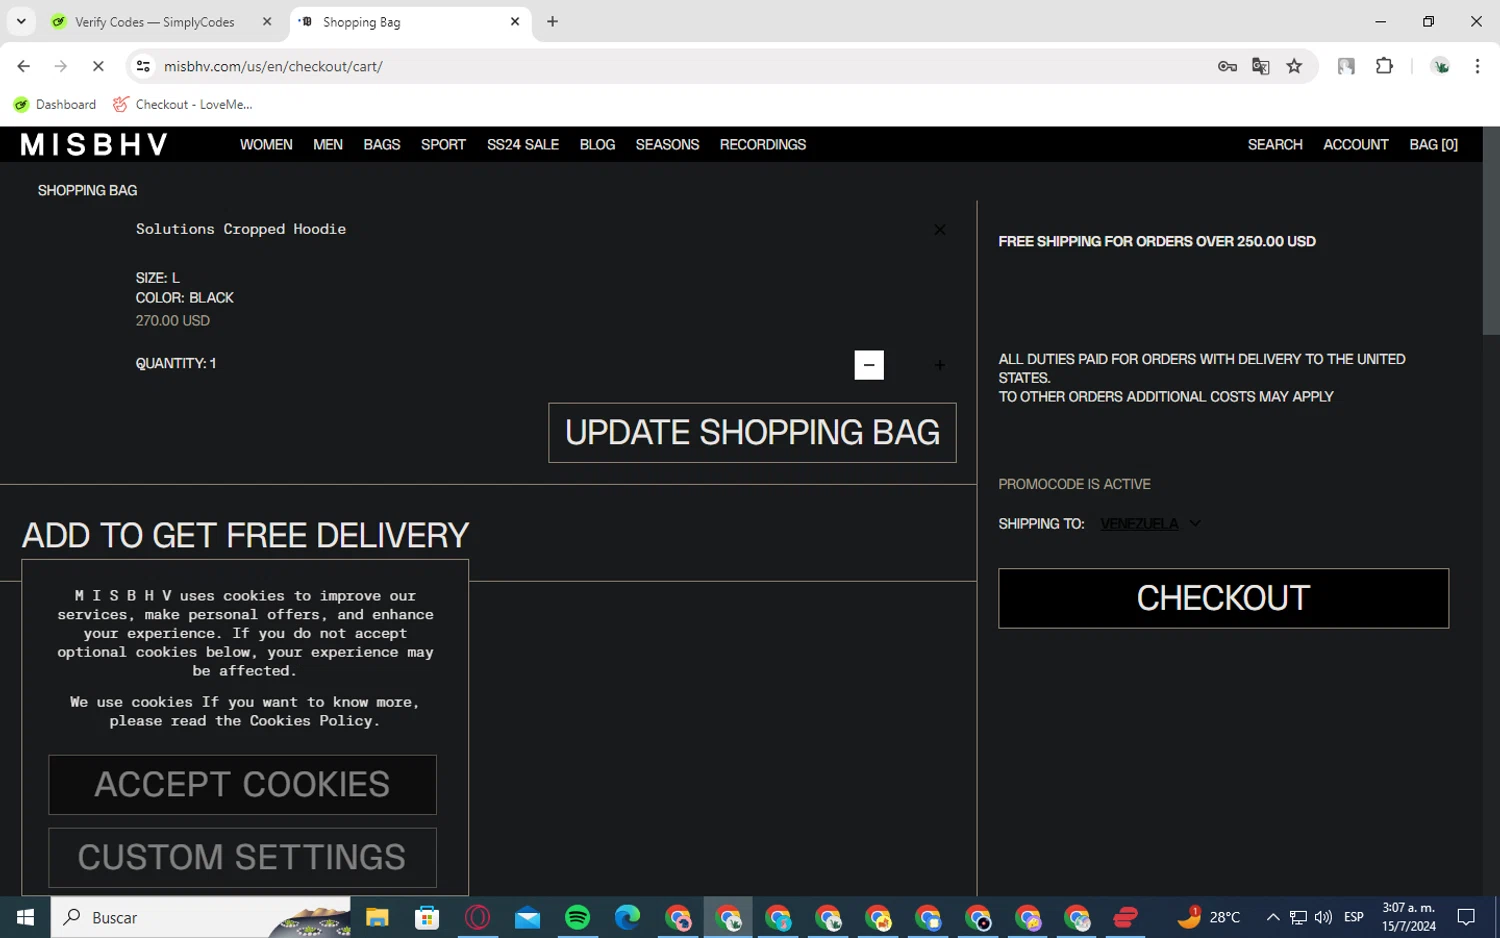This screenshot has height=938, width=1500.
Task: Bookmark this page with star icon
Action: [x=1295, y=66]
